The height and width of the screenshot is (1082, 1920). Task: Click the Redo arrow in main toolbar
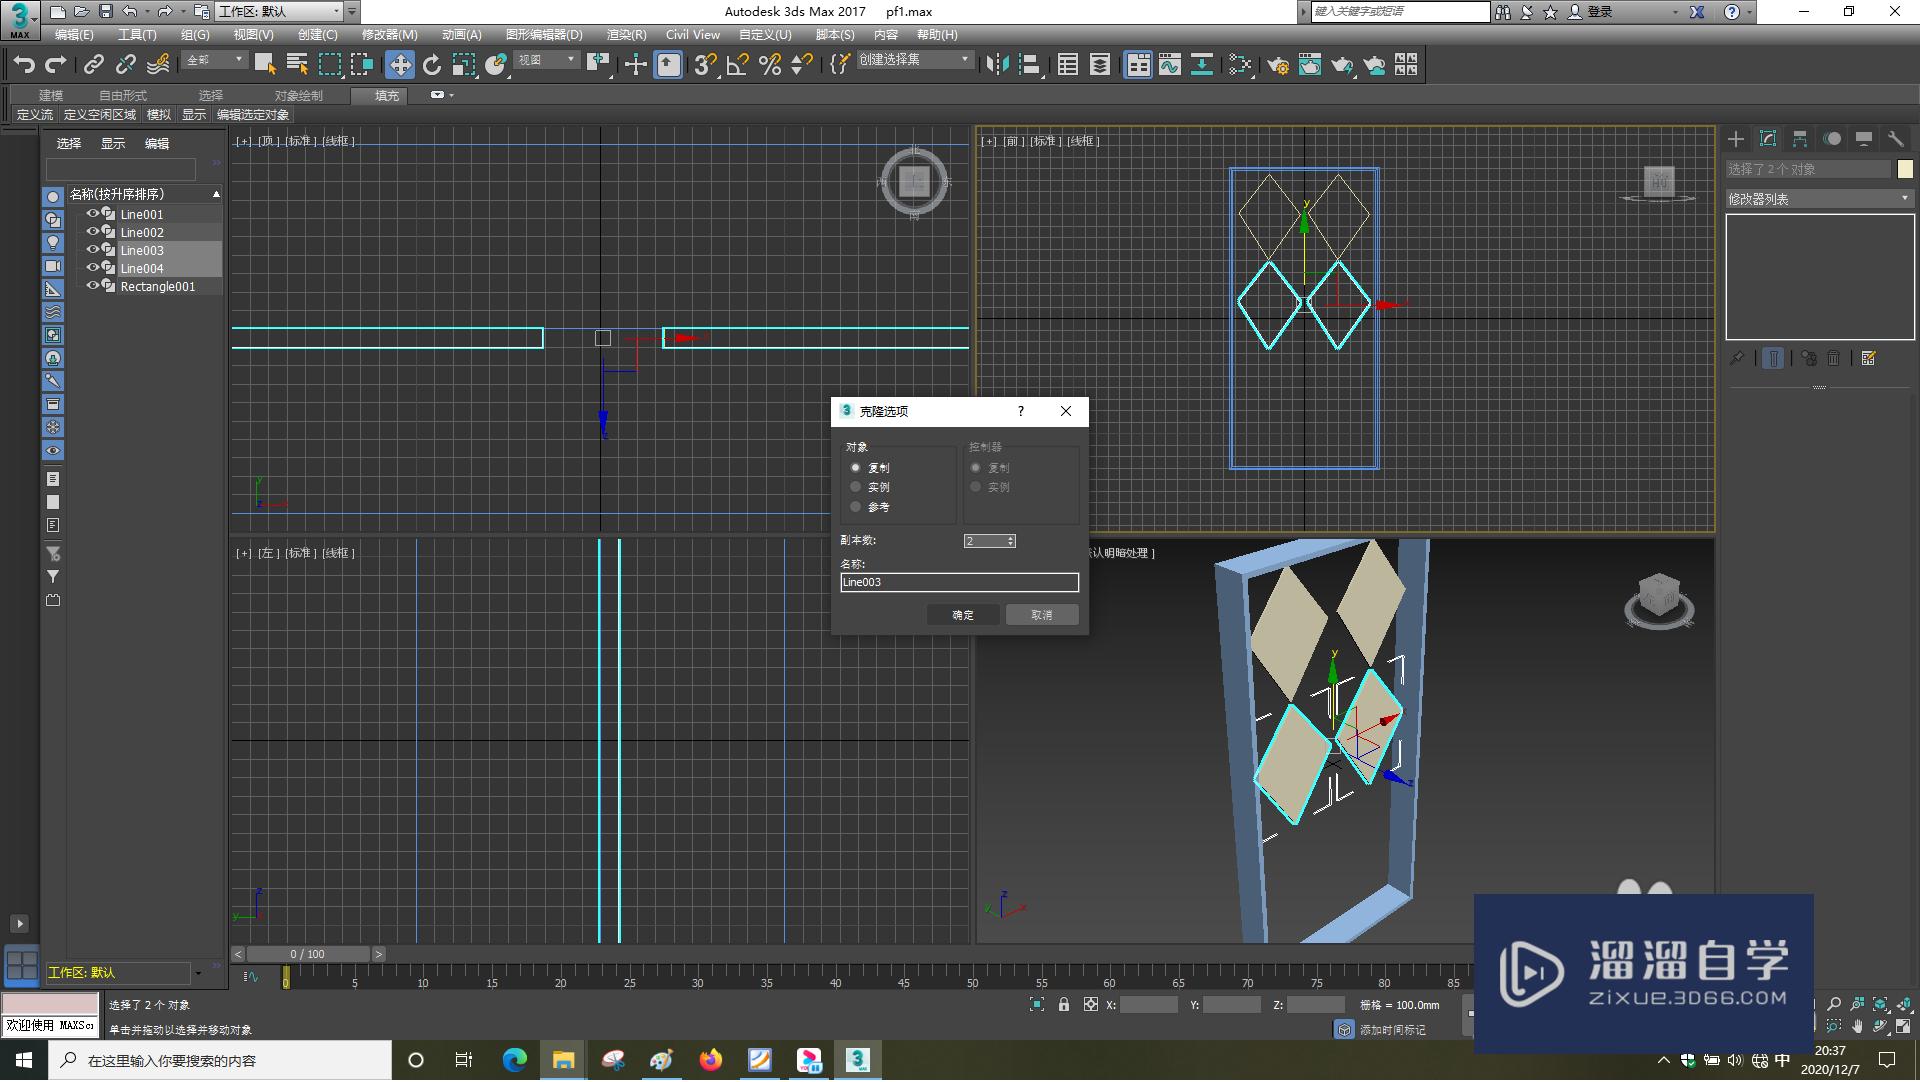tap(56, 65)
